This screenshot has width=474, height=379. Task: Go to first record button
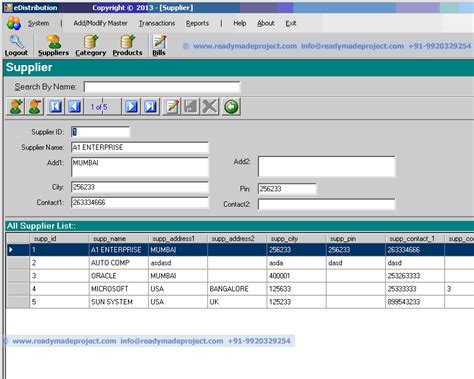click(56, 107)
